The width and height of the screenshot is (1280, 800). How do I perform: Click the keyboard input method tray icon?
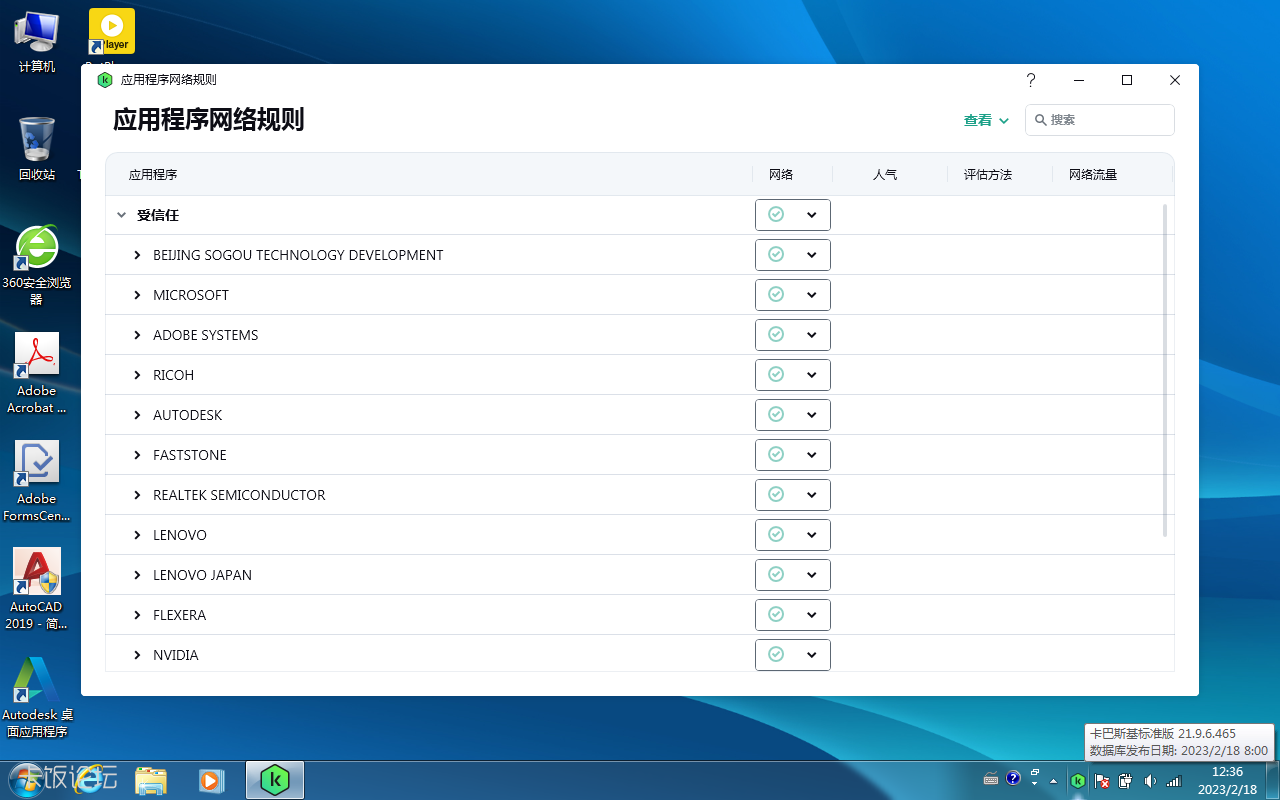click(991, 779)
